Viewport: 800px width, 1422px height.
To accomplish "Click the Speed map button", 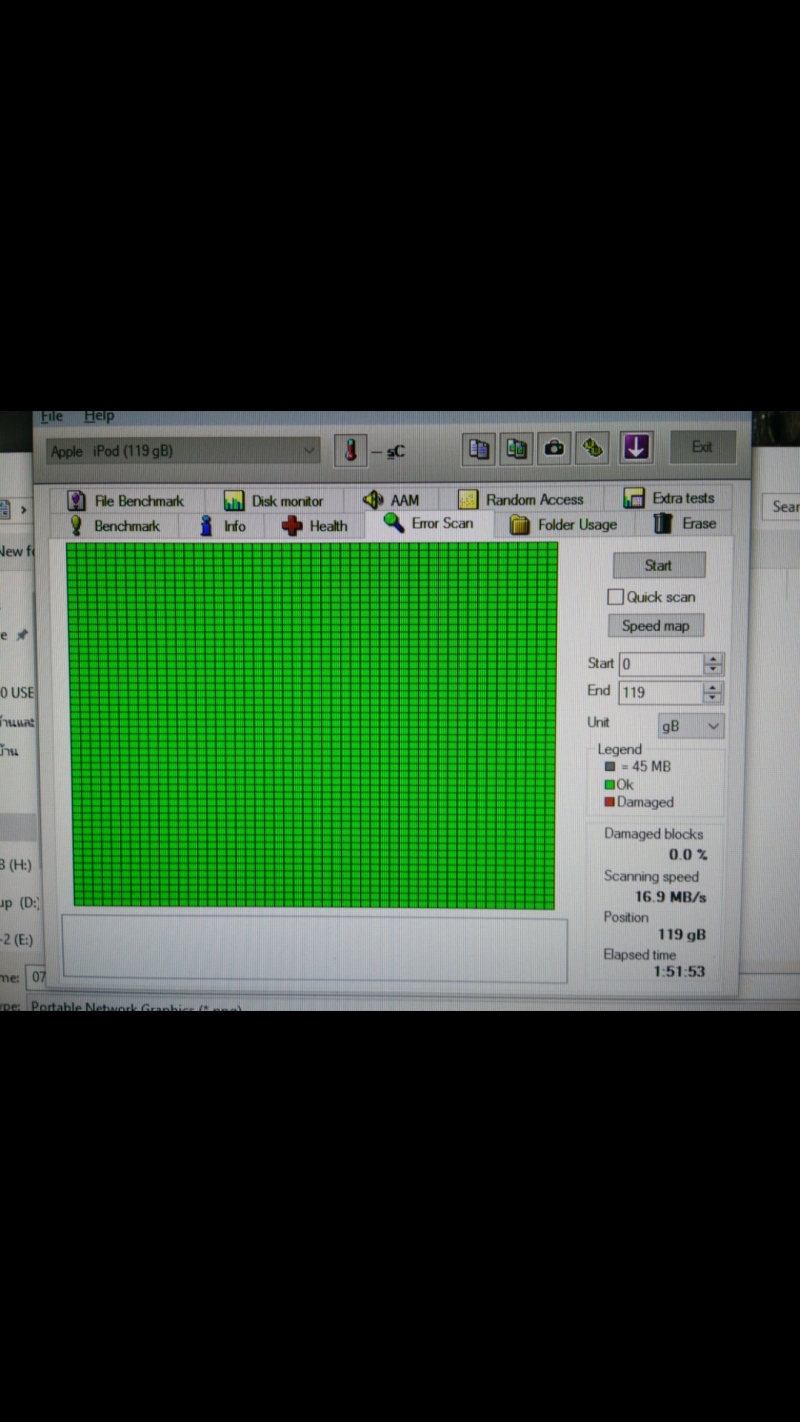I will [x=655, y=626].
